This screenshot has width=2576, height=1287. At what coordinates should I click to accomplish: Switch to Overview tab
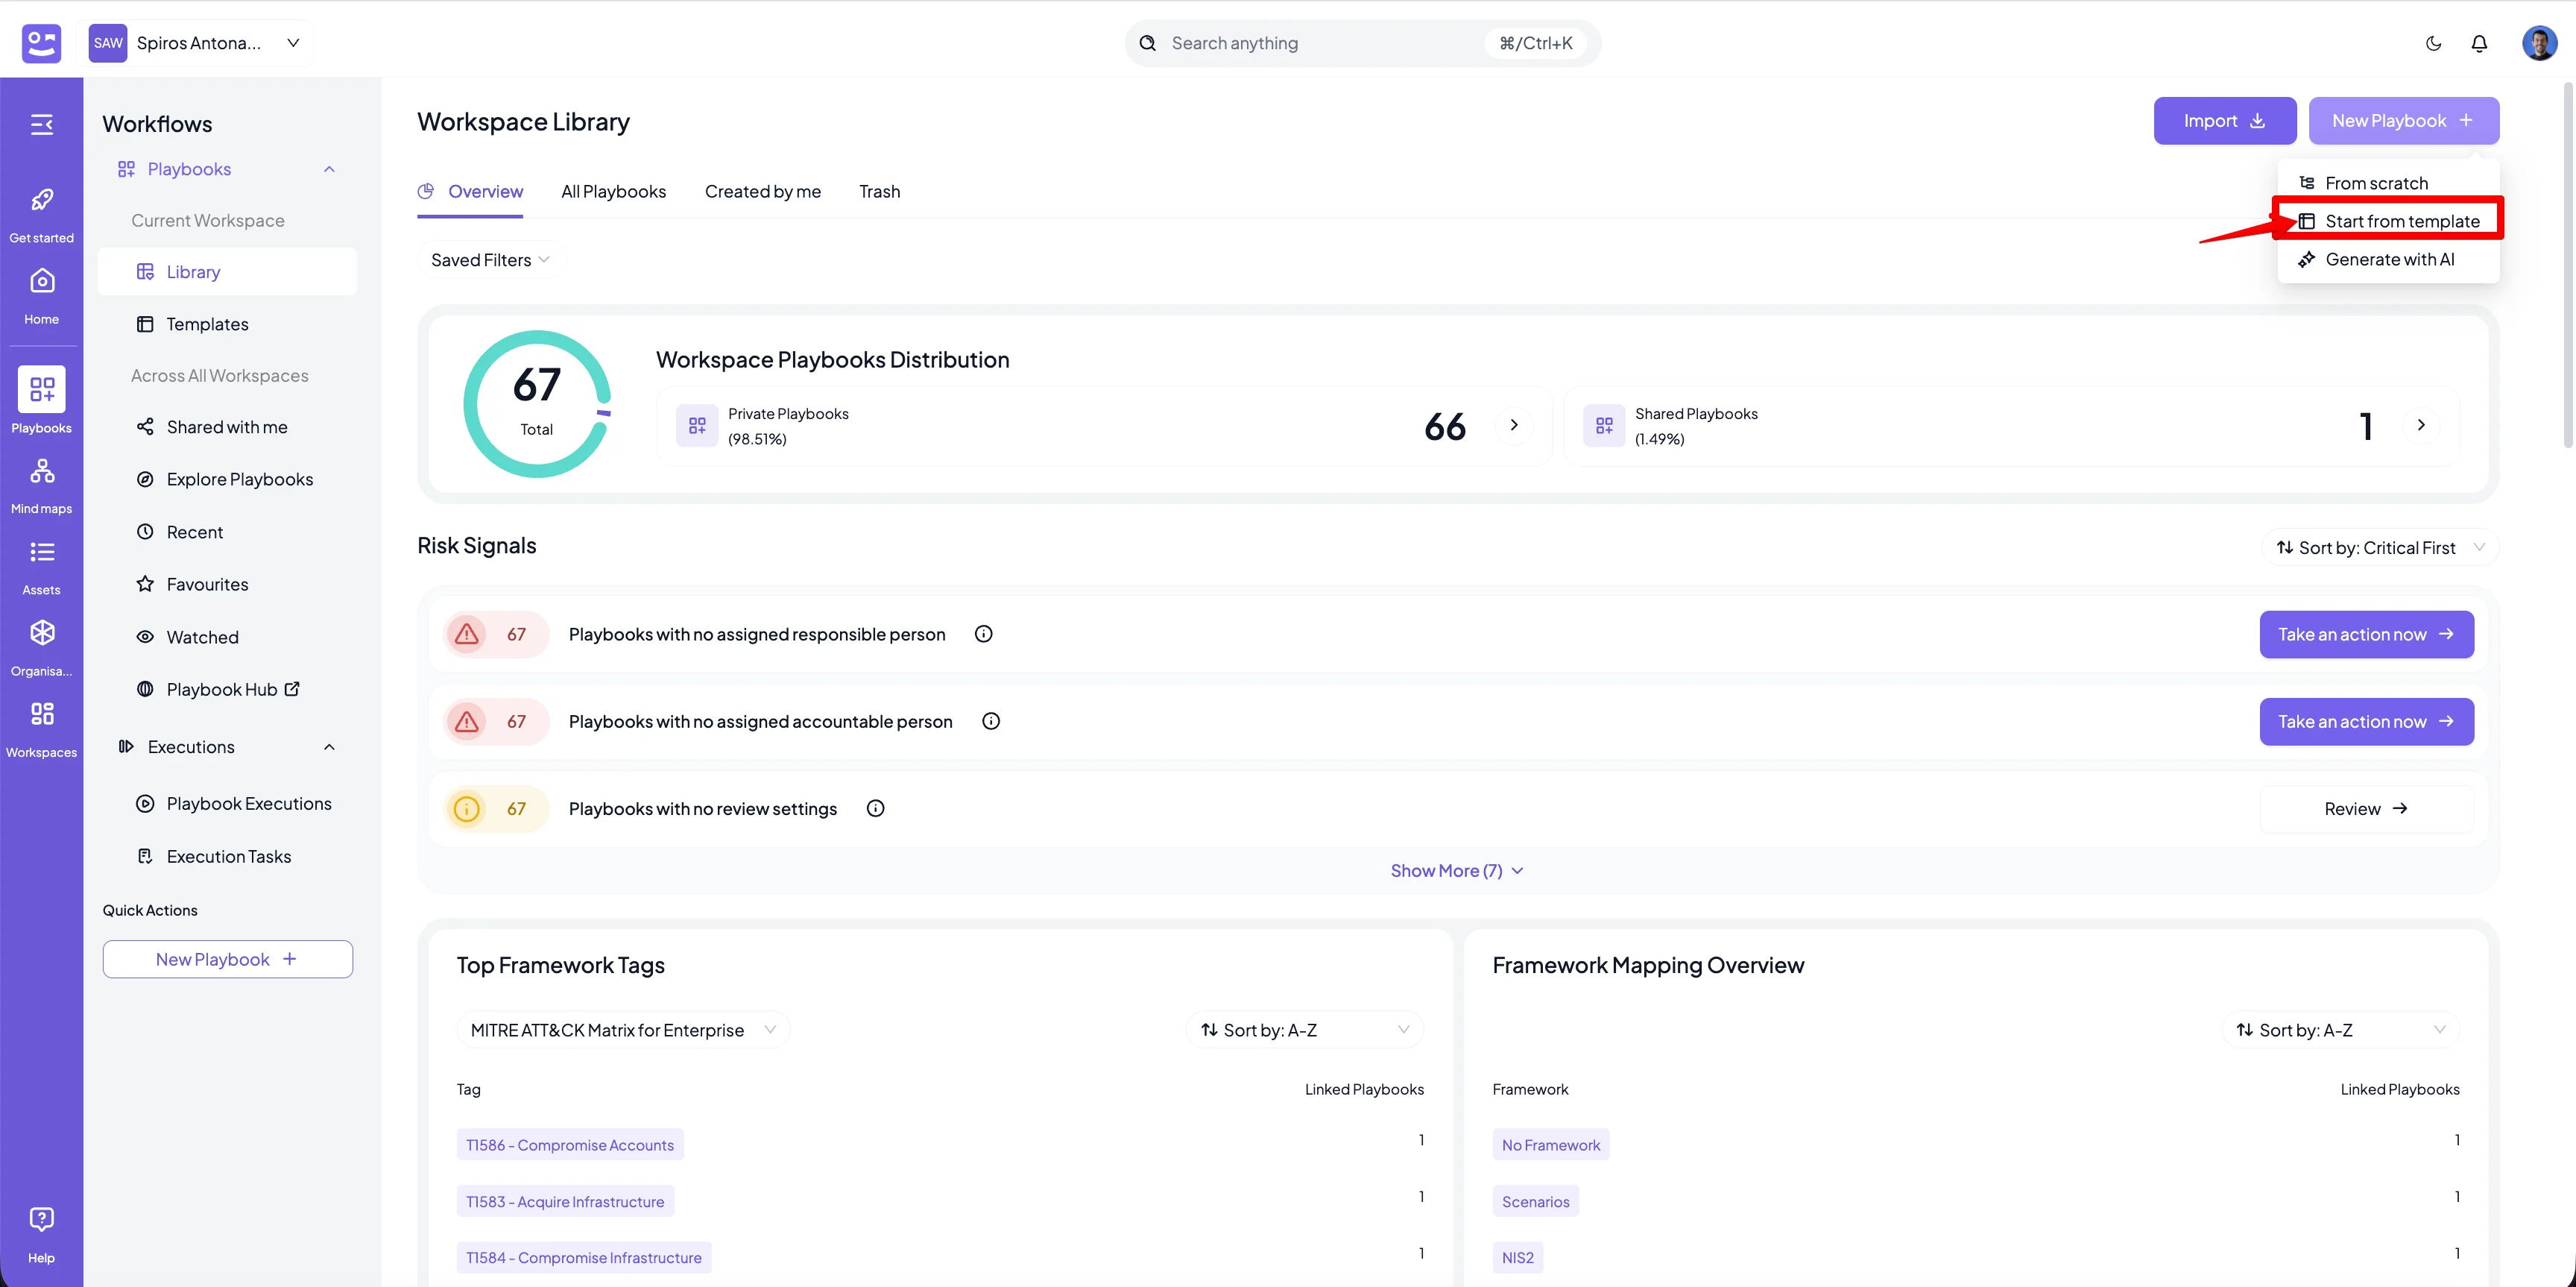point(470,191)
